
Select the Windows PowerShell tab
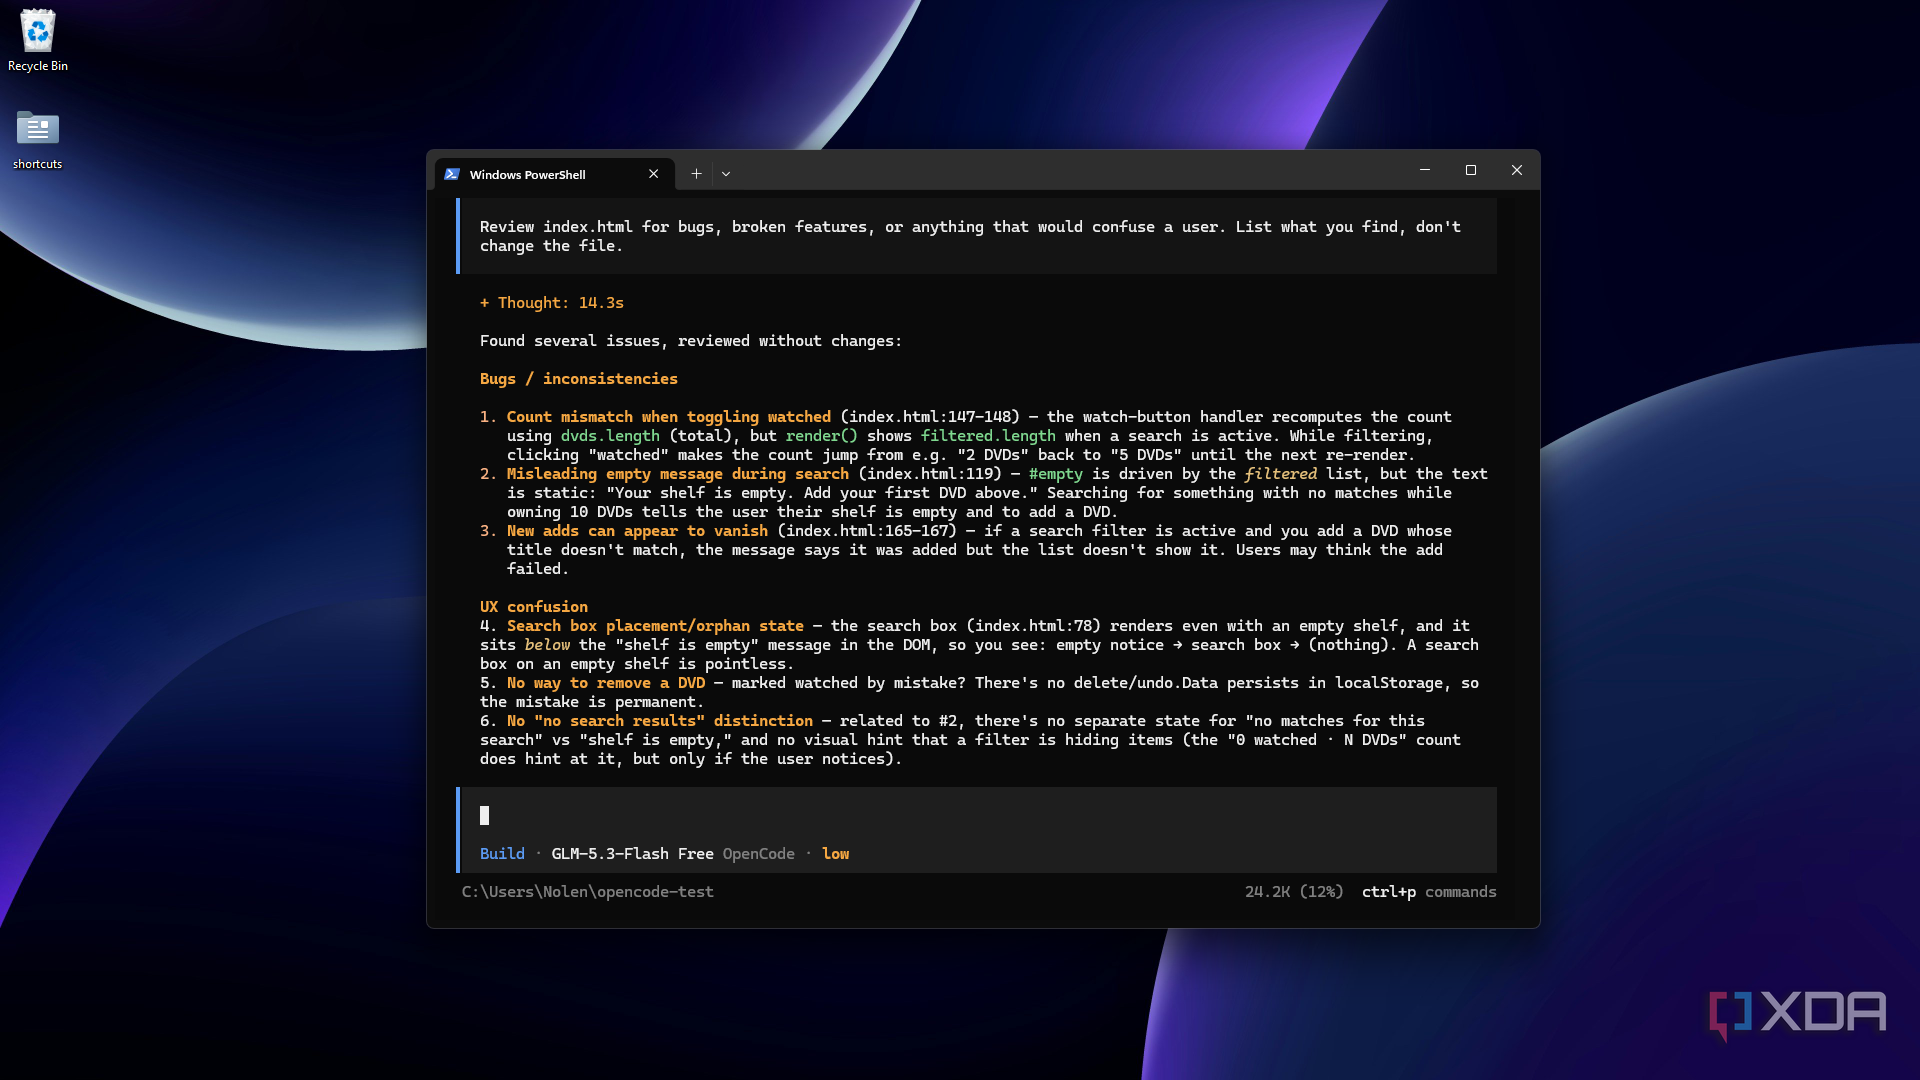(554, 174)
